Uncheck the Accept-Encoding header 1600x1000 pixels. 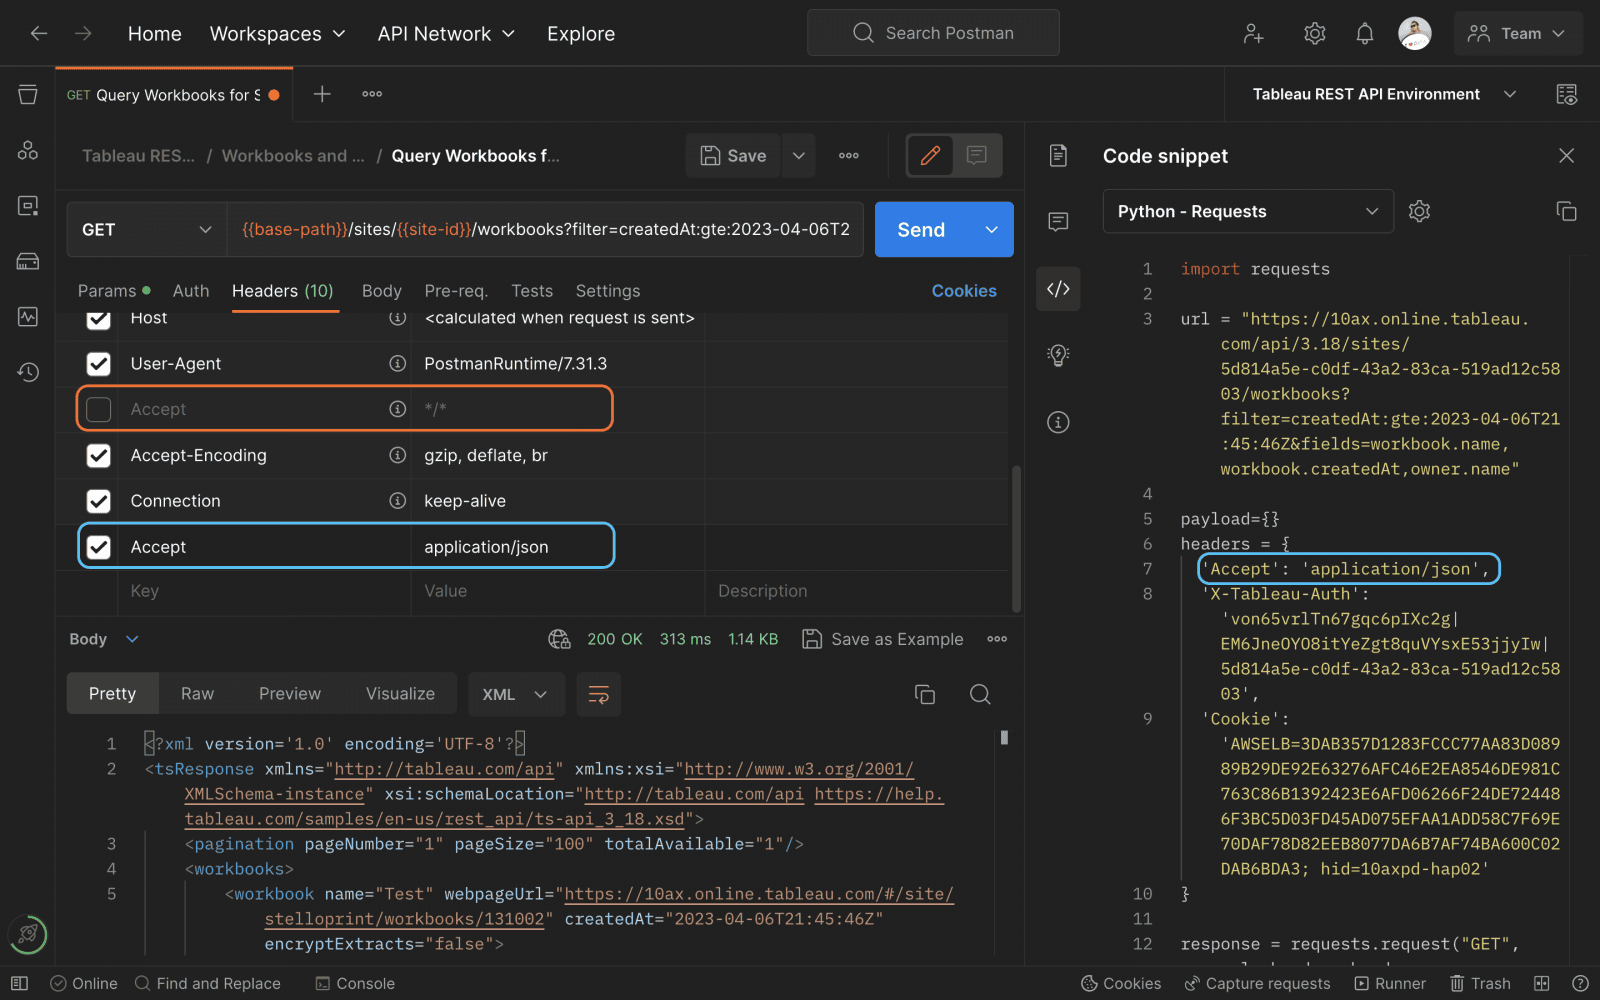point(98,455)
